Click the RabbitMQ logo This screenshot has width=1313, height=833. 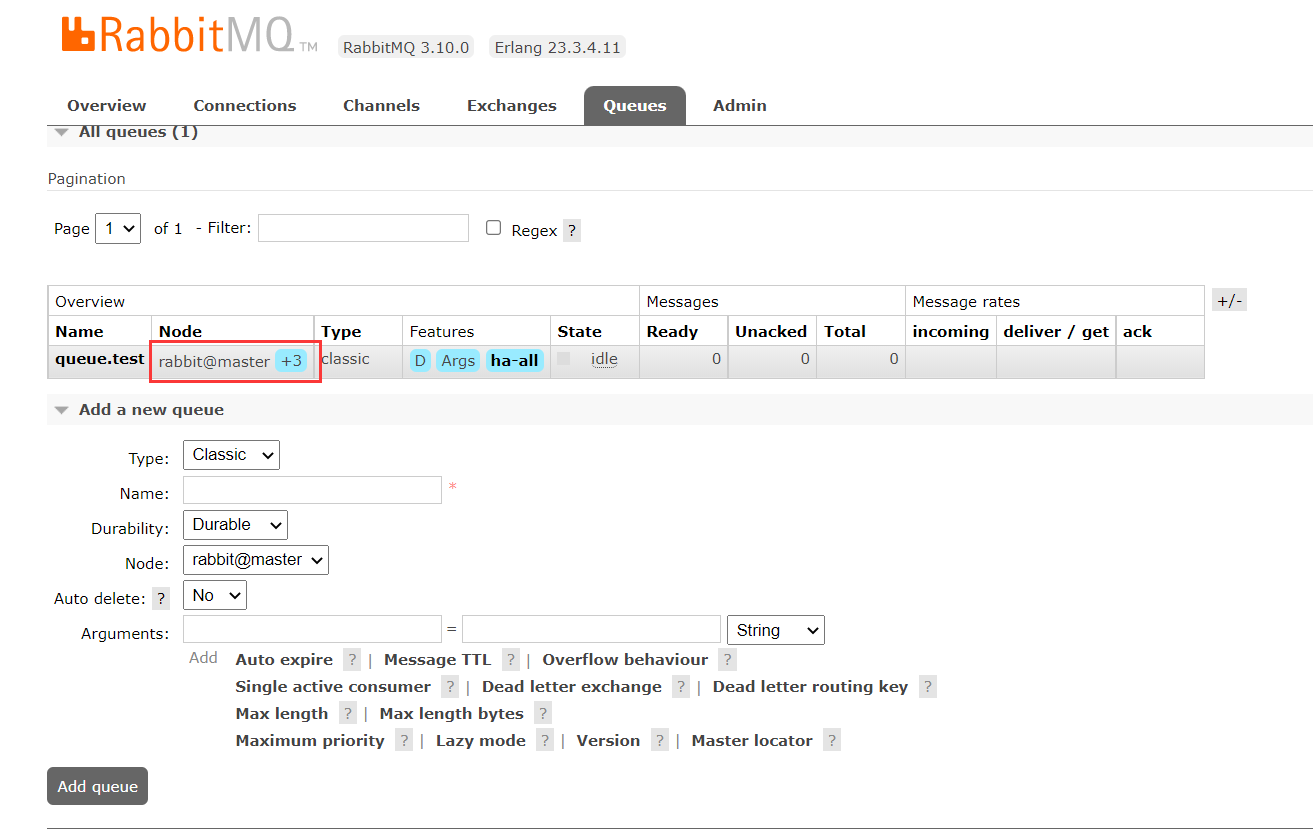pos(189,34)
